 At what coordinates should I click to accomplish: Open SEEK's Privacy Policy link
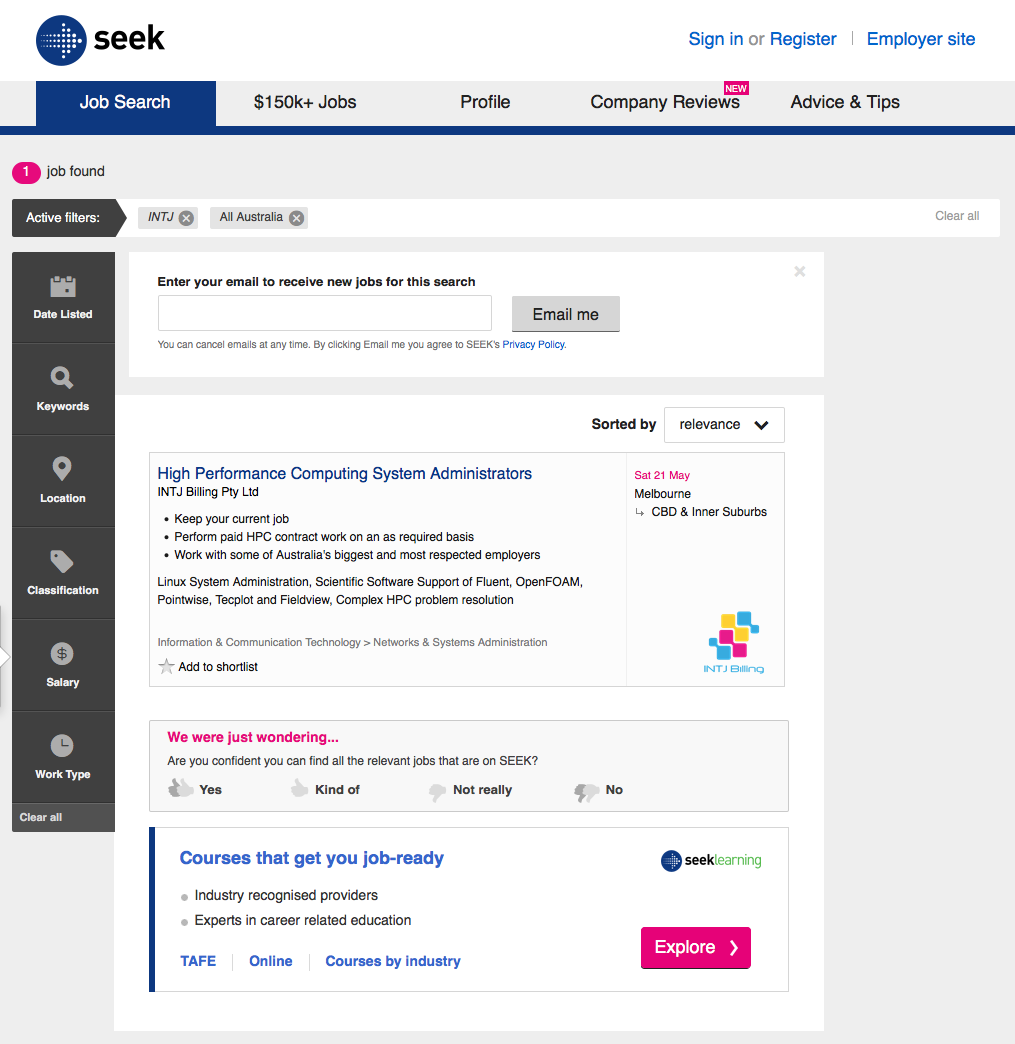coord(533,344)
